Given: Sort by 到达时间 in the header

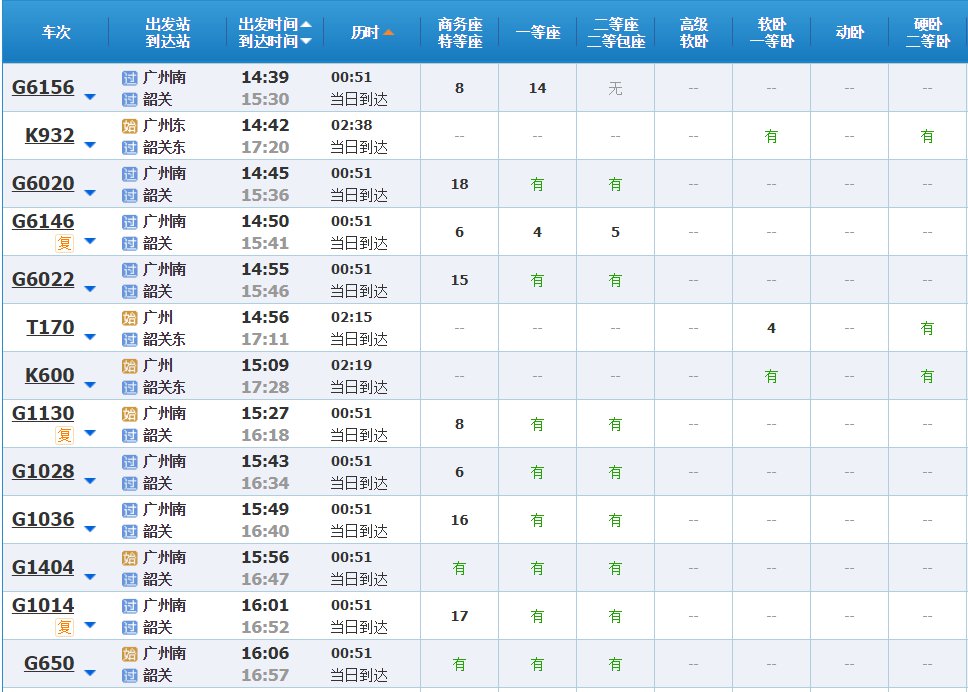Looking at the screenshot, I should coord(275,41).
